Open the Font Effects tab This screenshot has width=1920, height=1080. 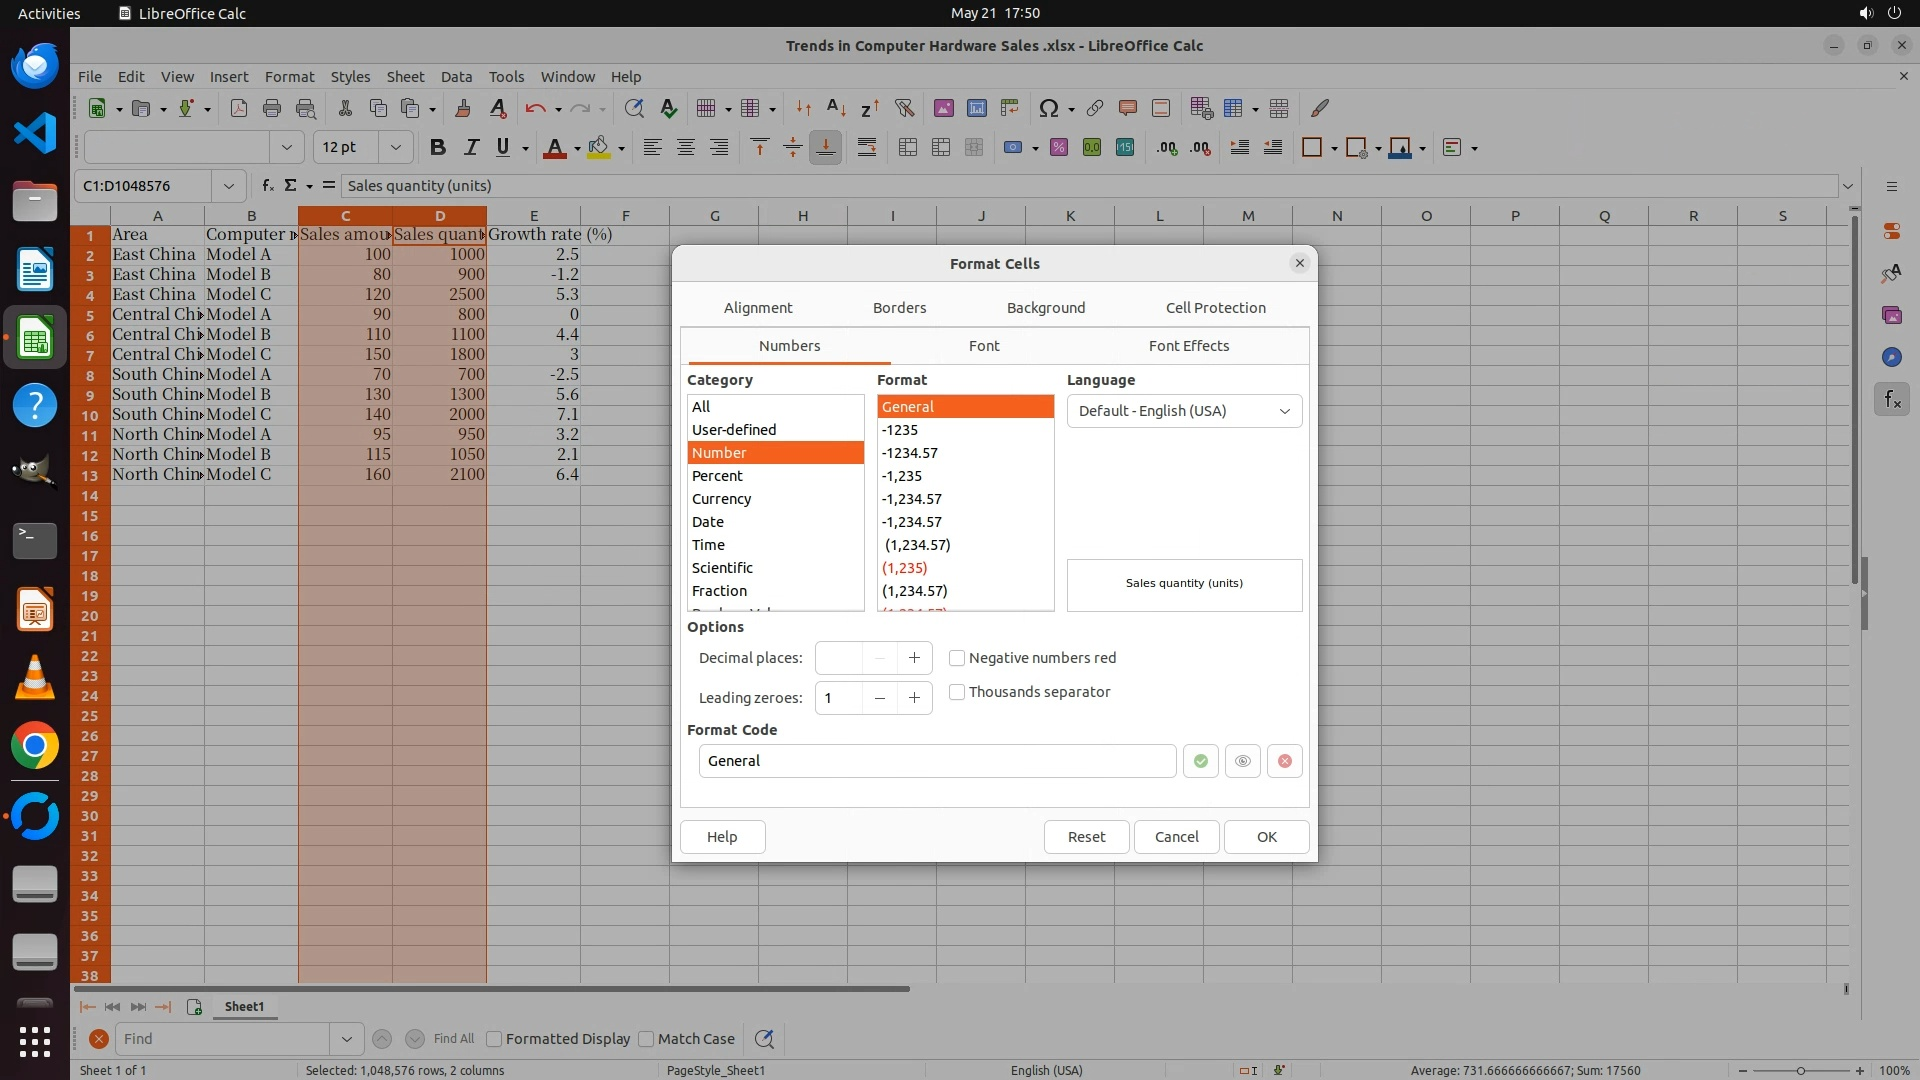tap(1188, 346)
